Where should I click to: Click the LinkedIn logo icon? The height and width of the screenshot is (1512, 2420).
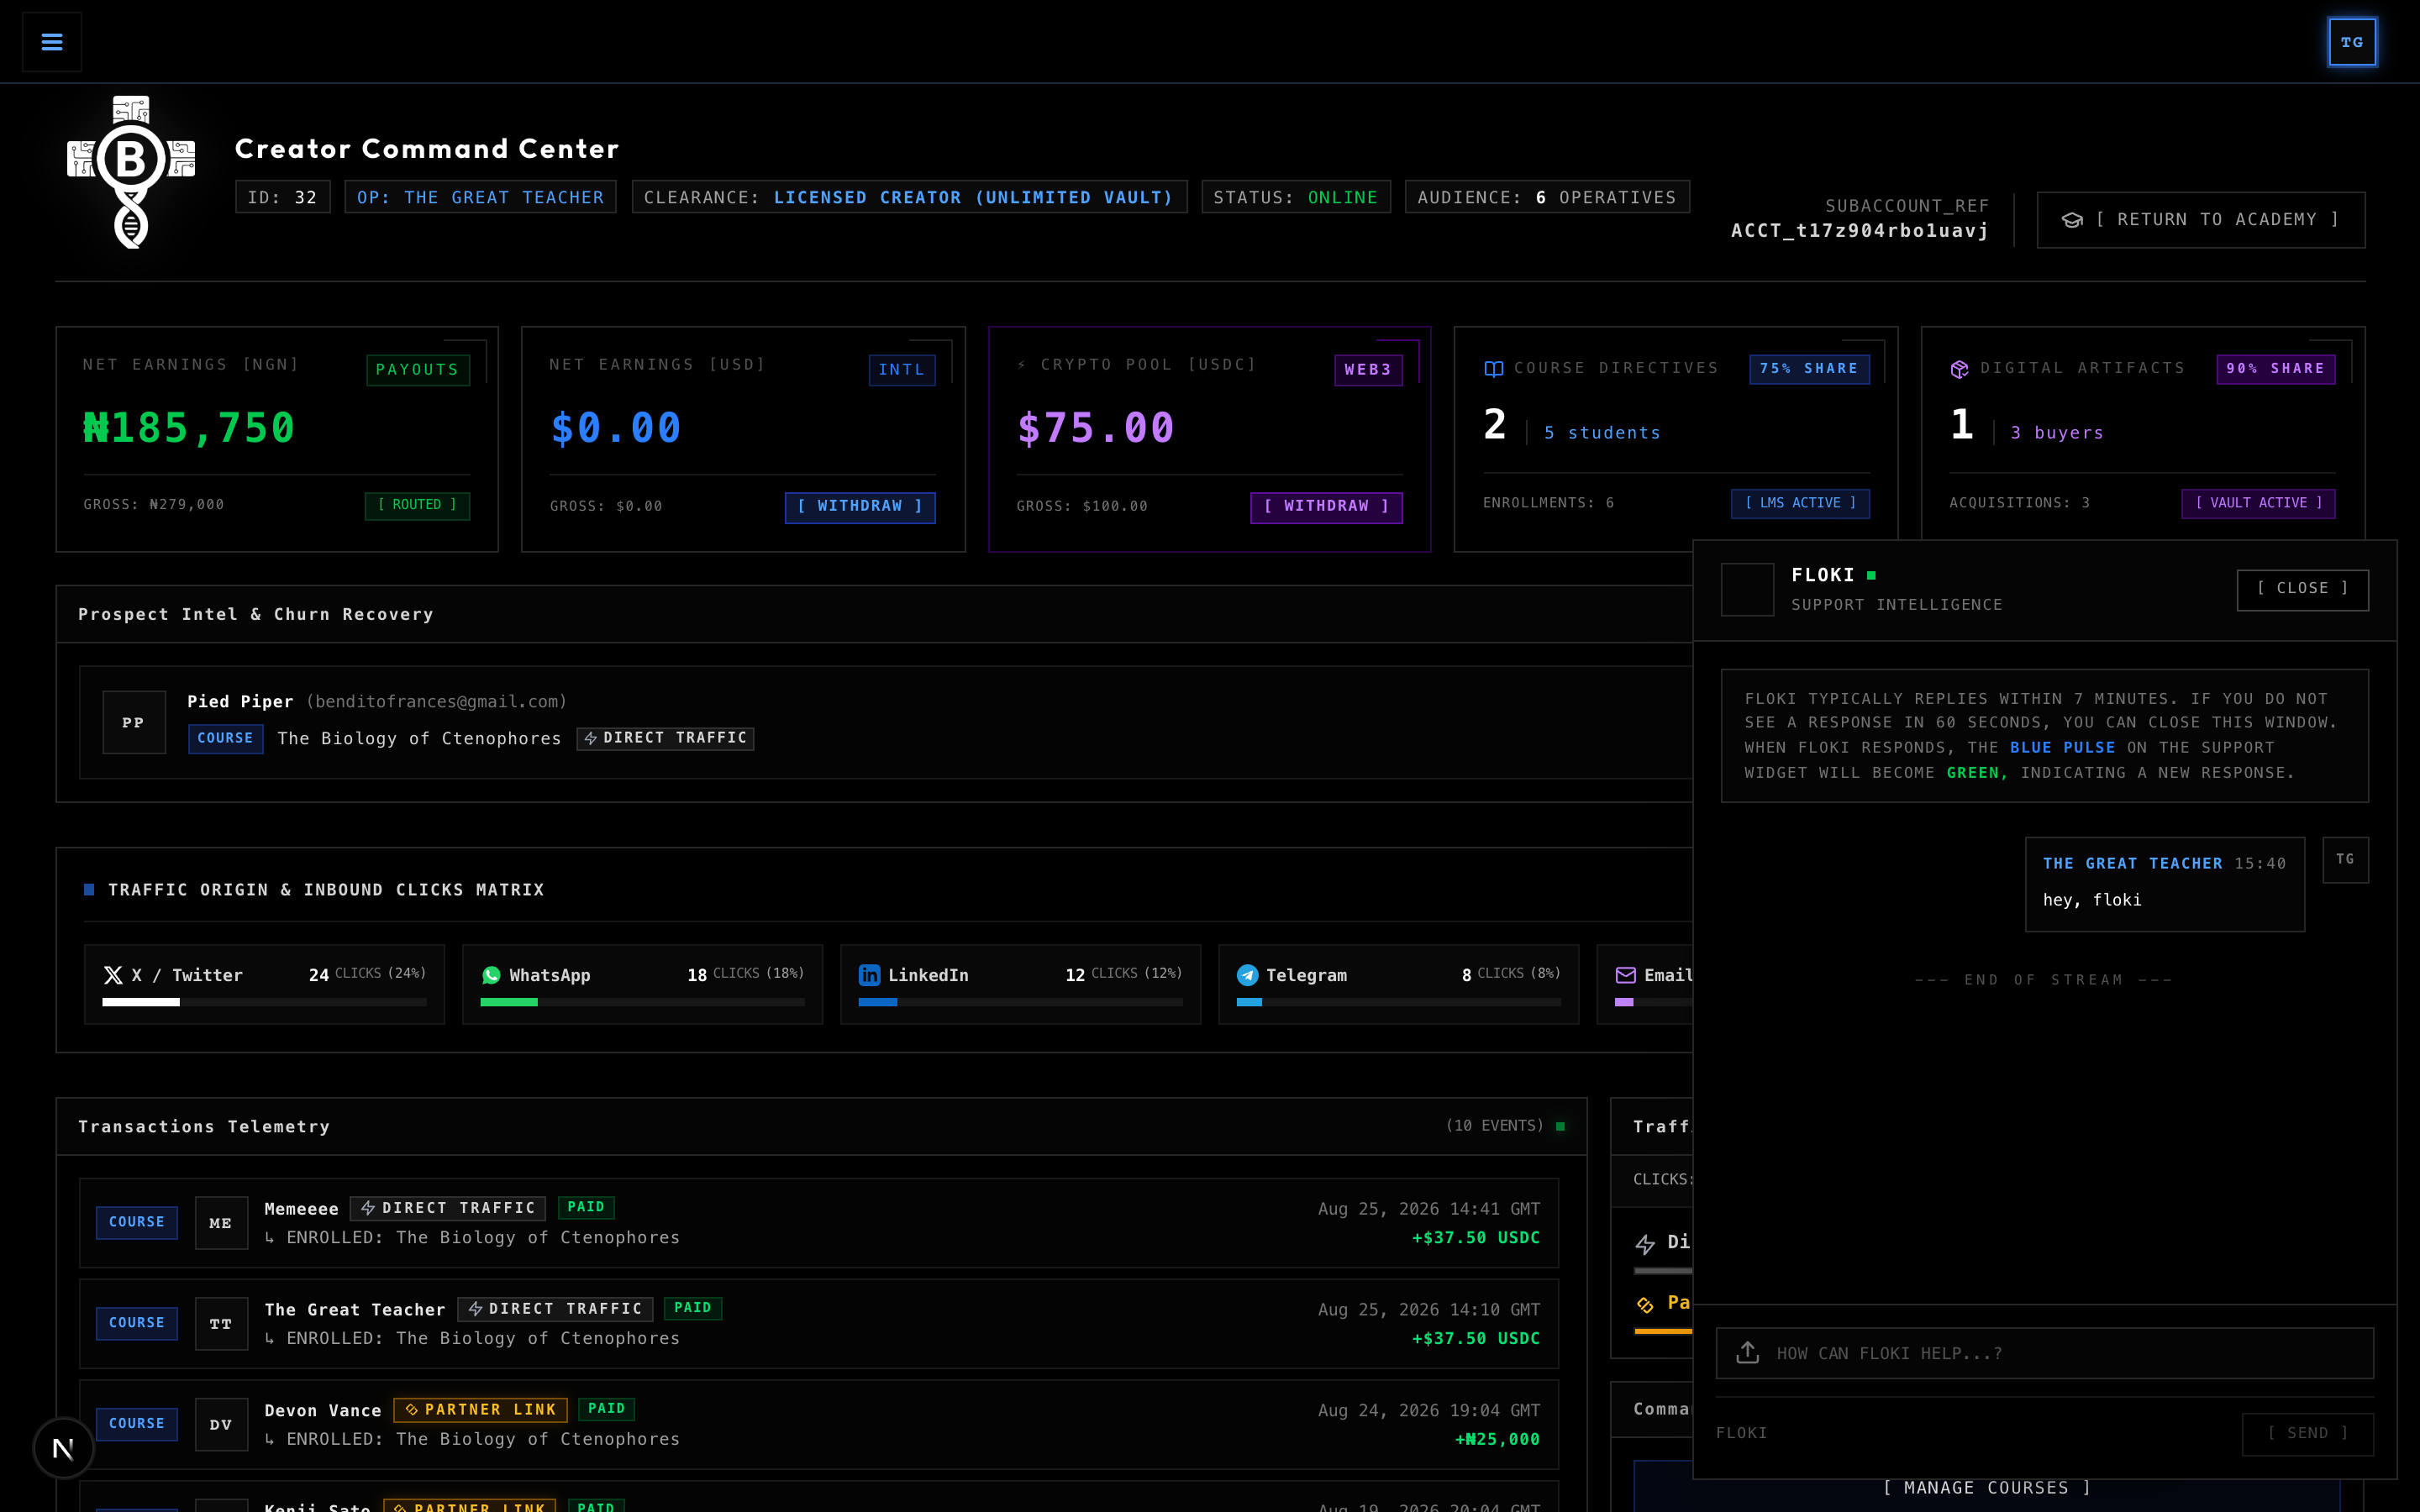pyautogui.click(x=870, y=975)
